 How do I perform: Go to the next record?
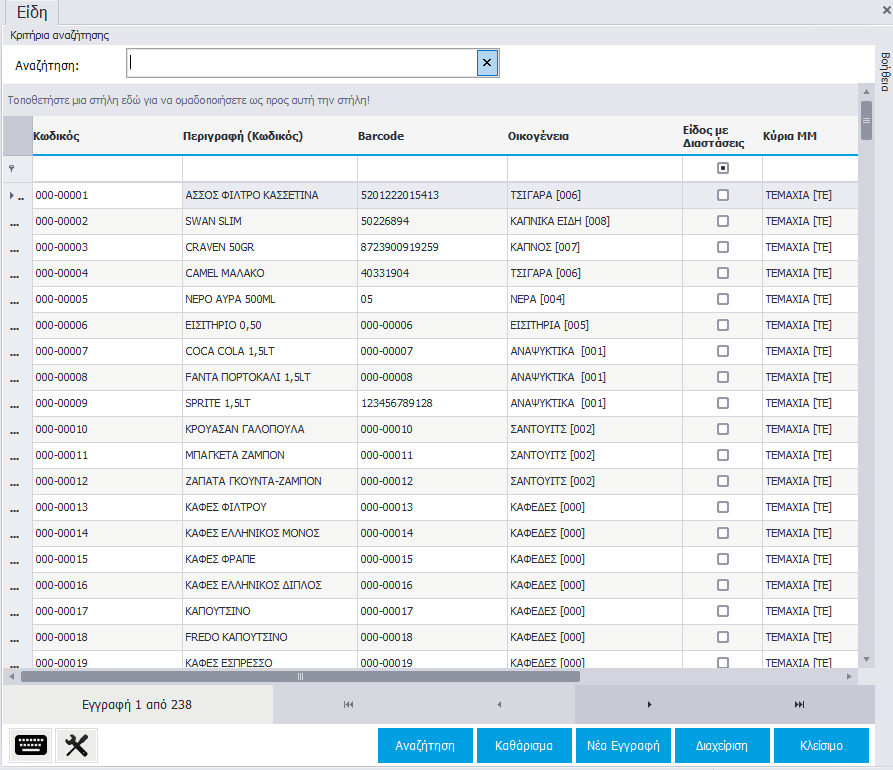649,705
